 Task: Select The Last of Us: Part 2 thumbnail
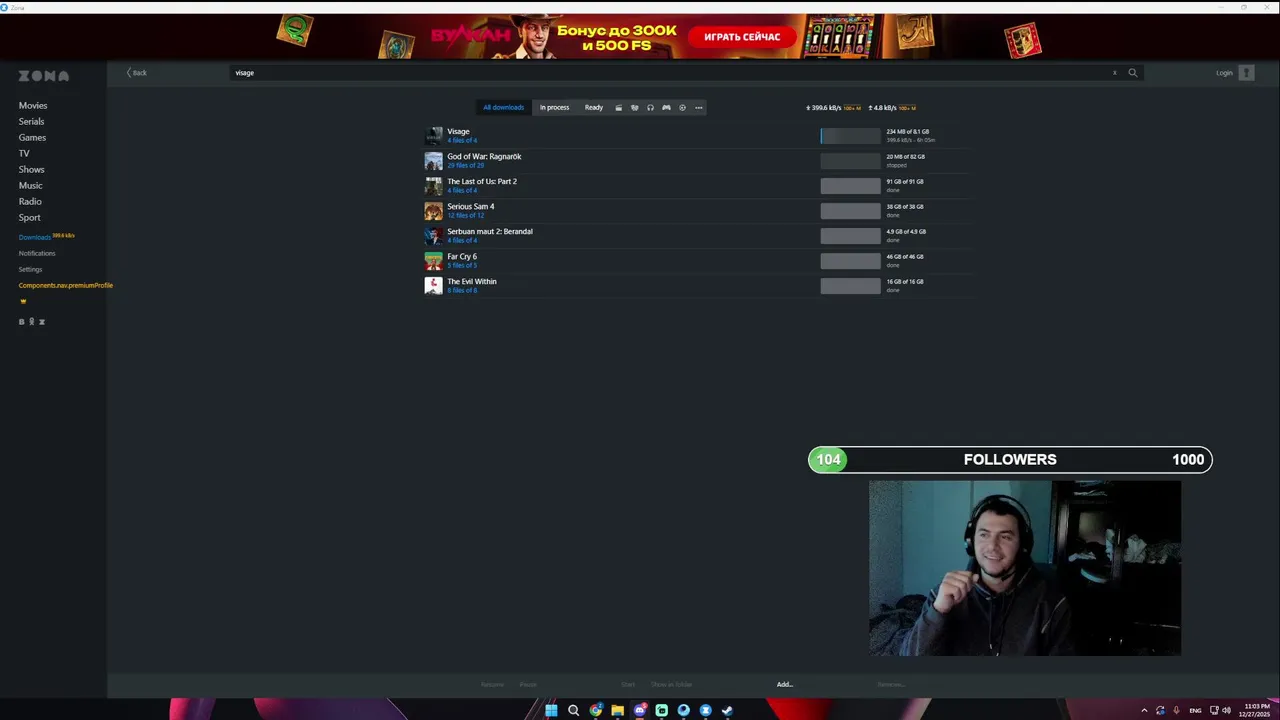pos(433,186)
